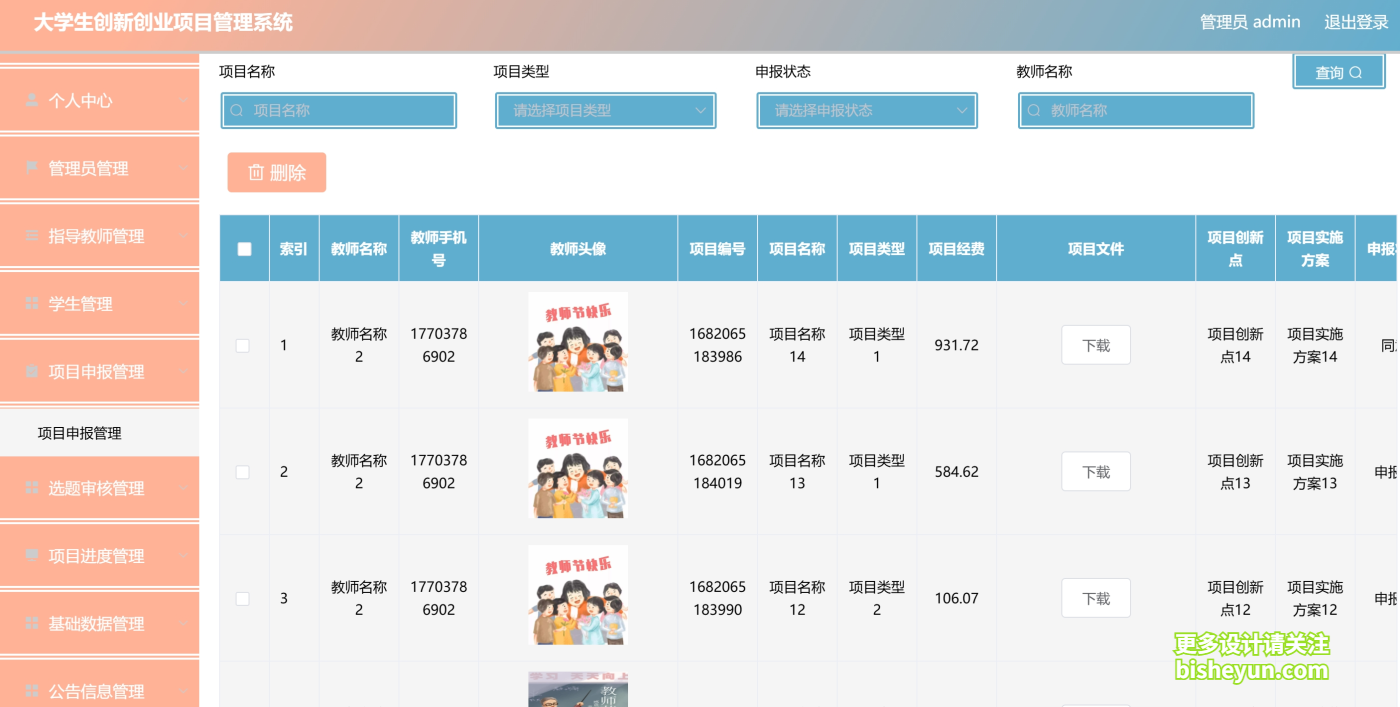The image size is (1400, 707).
Task: Open teacher avatar image in row 3
Action: tap(578, 595)
